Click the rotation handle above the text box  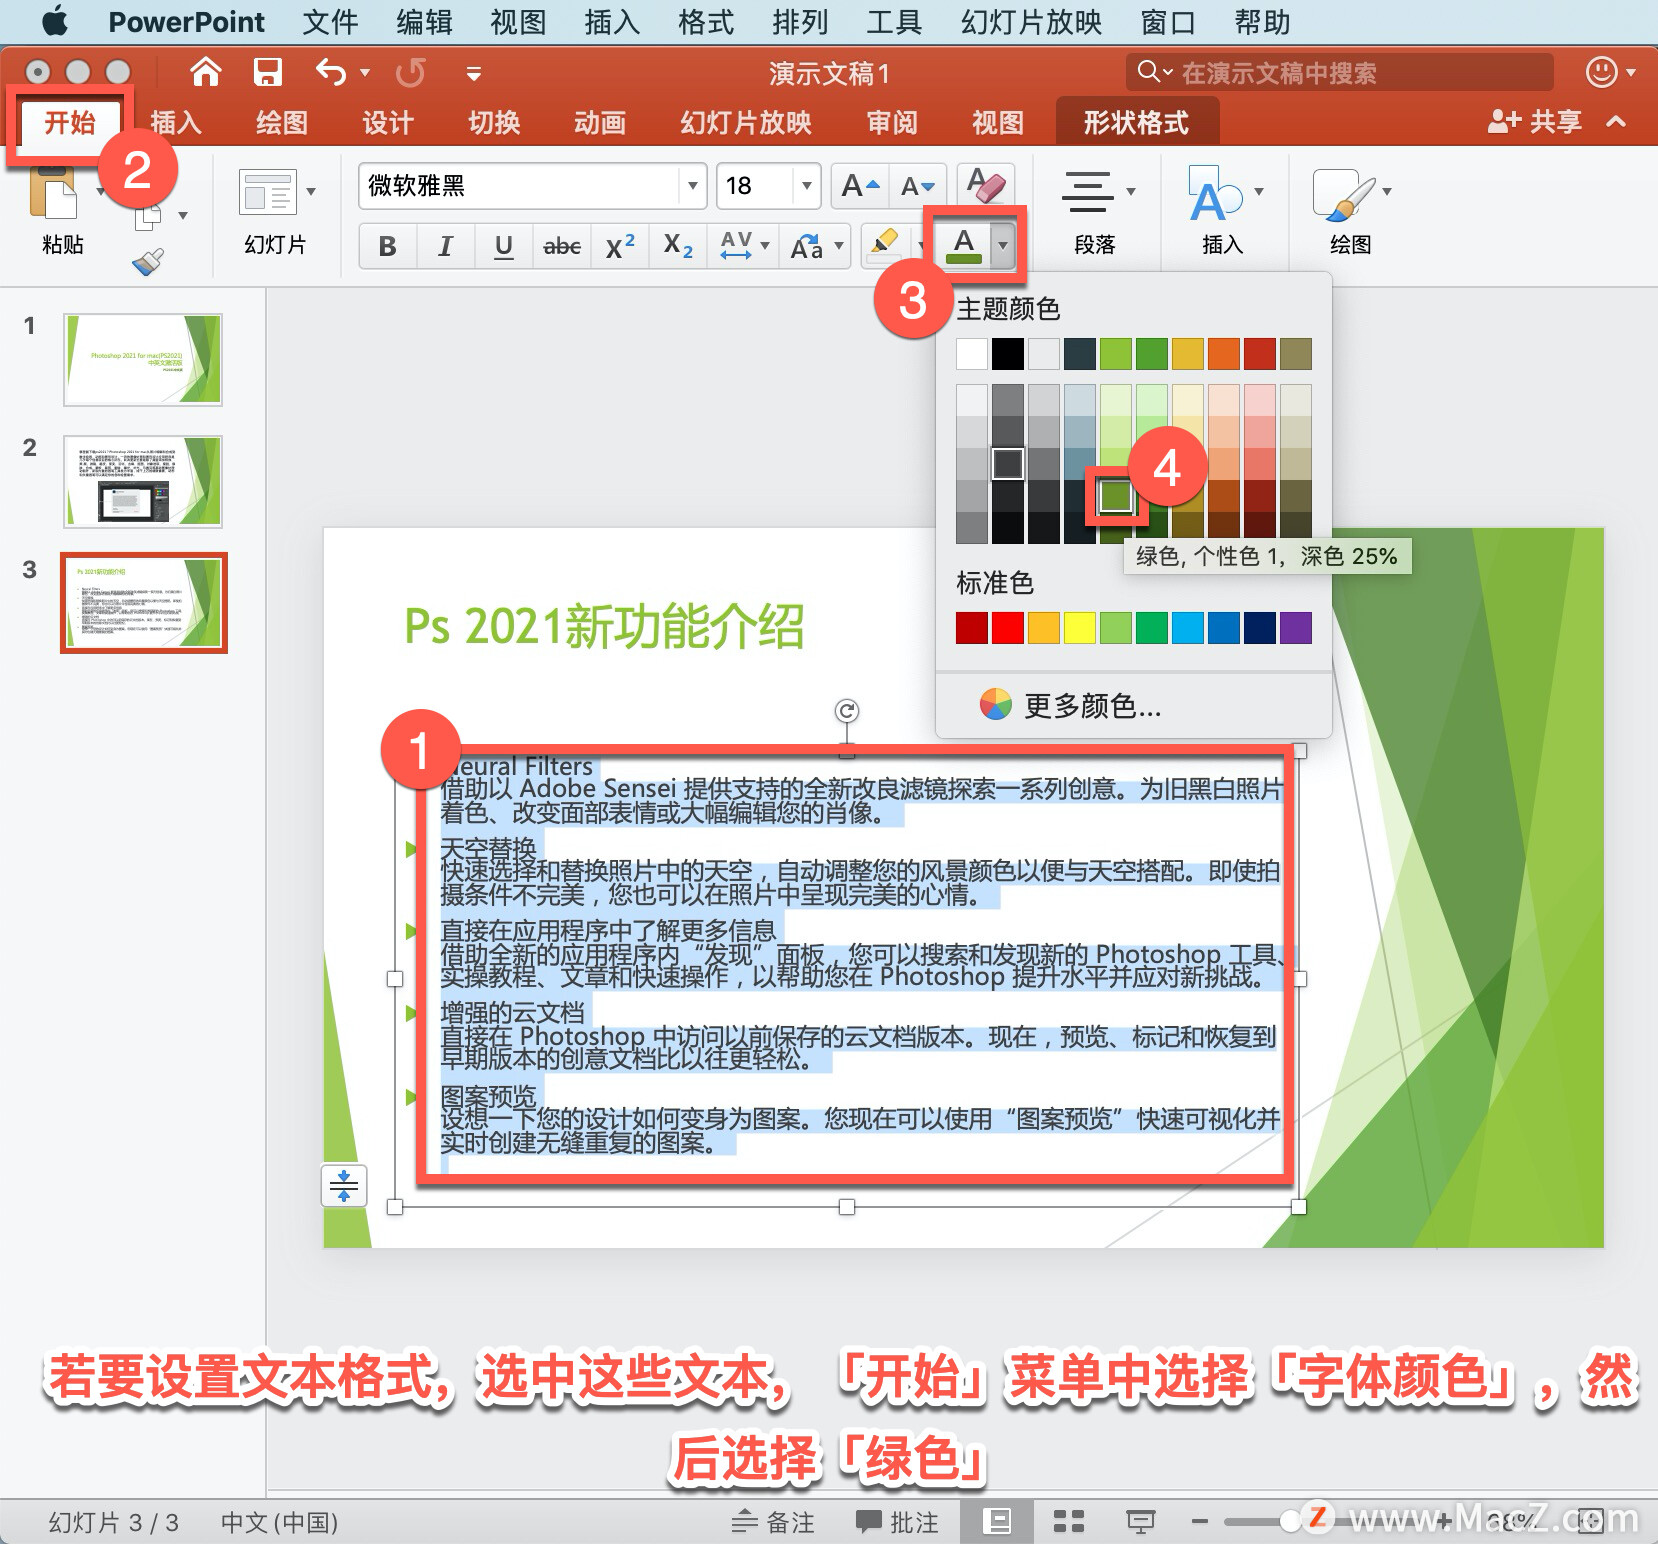click(847, 711)
